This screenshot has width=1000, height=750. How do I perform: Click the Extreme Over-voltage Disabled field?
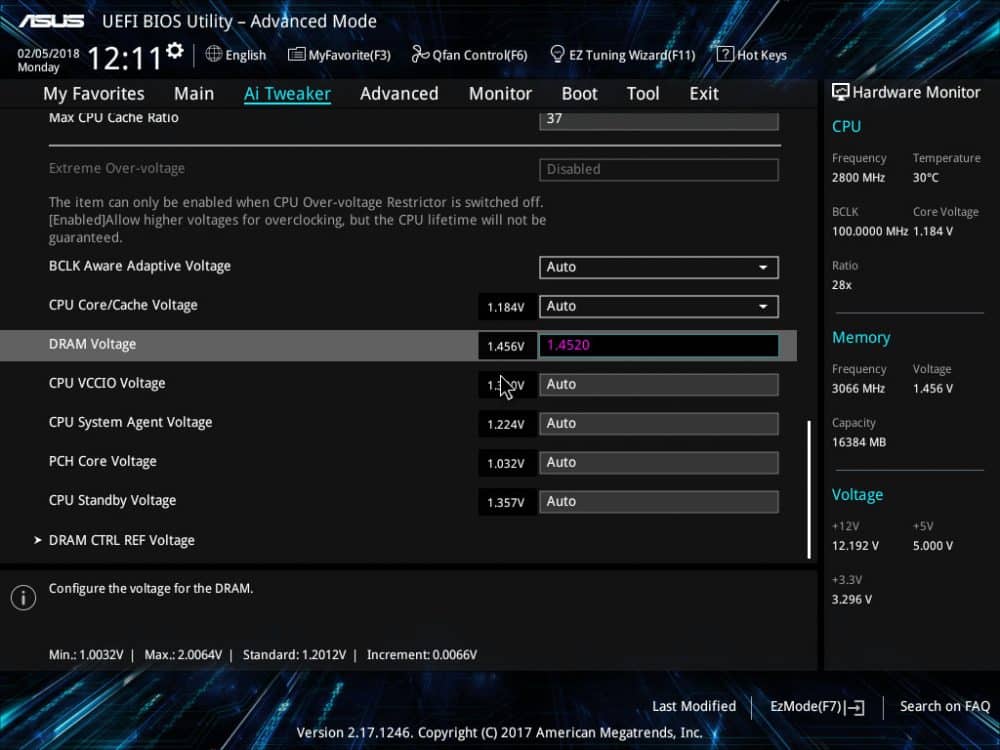pyautogui.click(x=659, y=170)
